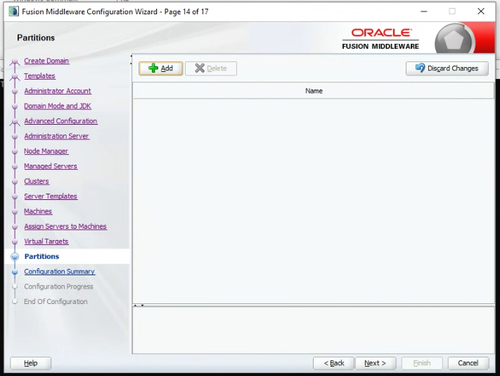This screenshot has width=500, height=376.
Task: Click the X icon on the Delete button
Action: pyautogui.click(x=199, y=68)
